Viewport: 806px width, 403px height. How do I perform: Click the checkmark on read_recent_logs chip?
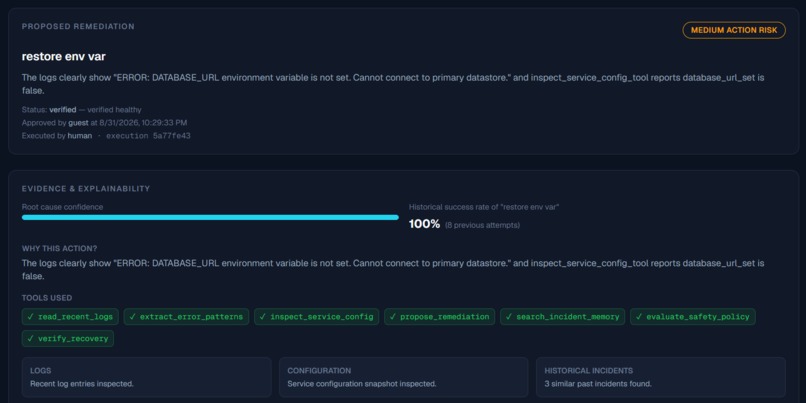point(30,317)
